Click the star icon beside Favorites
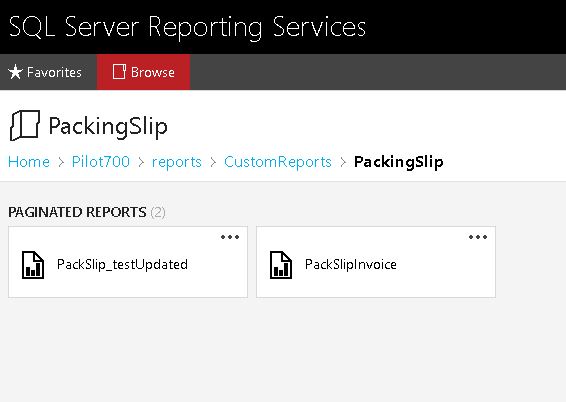This screenshot has width=566, height=402. (15, 72)
